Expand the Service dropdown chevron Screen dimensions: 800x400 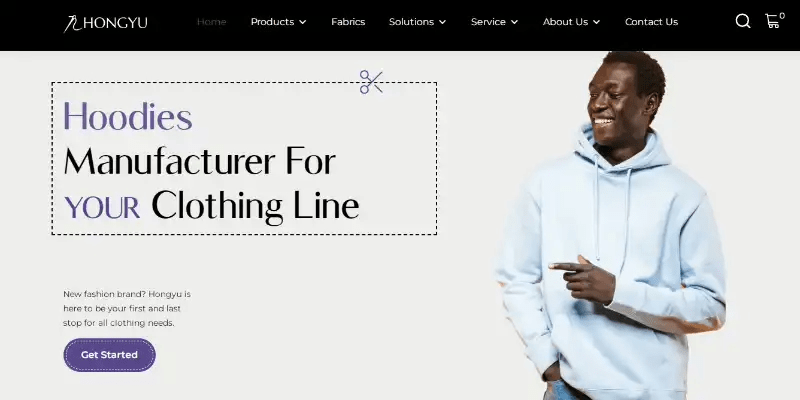click(x=514, y=22)
